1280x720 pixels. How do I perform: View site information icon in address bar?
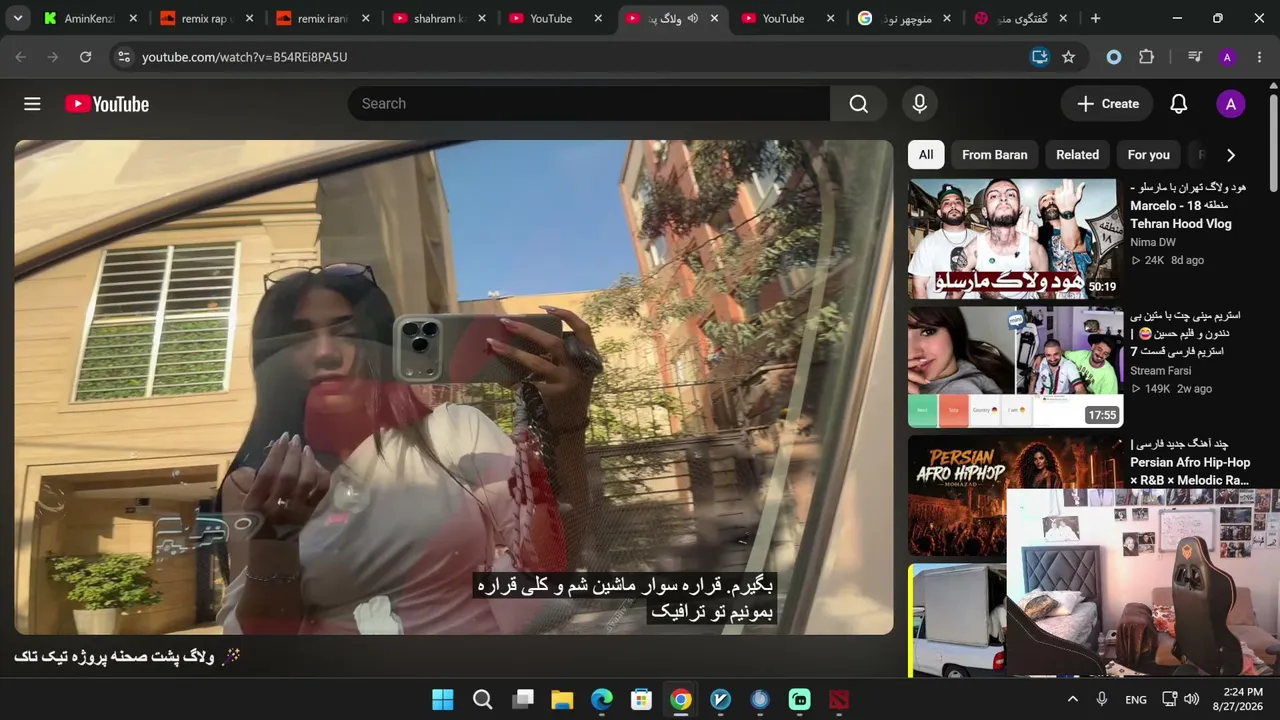coord(124,57)
